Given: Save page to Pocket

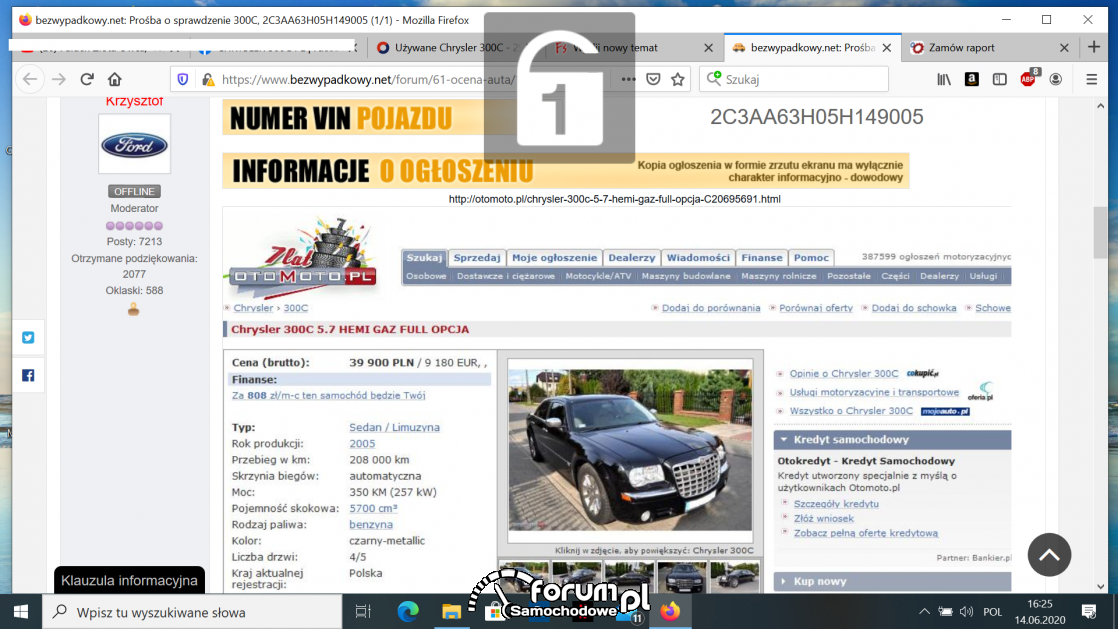Looking at the screenshot, I should coord(653,79).
